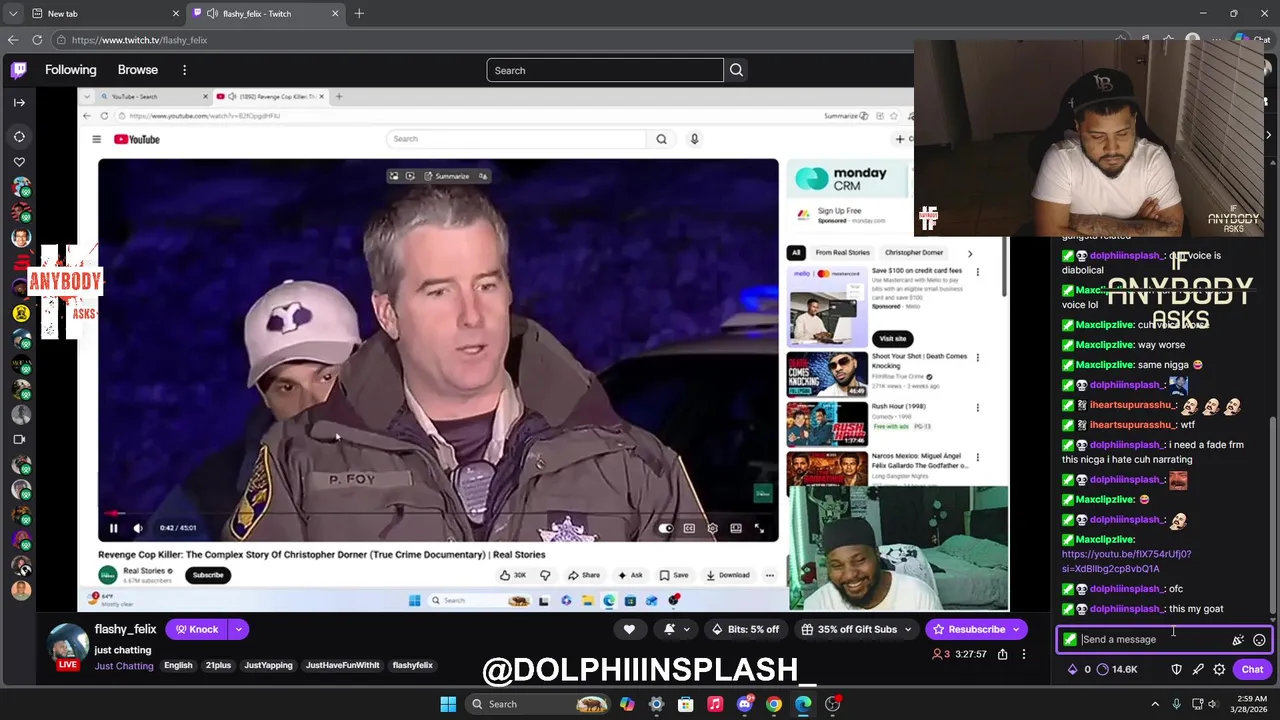The width and height of the screenshot is (1280, 720).
Task: Select the JustYapping tag
Action: [x=267, y=666]
